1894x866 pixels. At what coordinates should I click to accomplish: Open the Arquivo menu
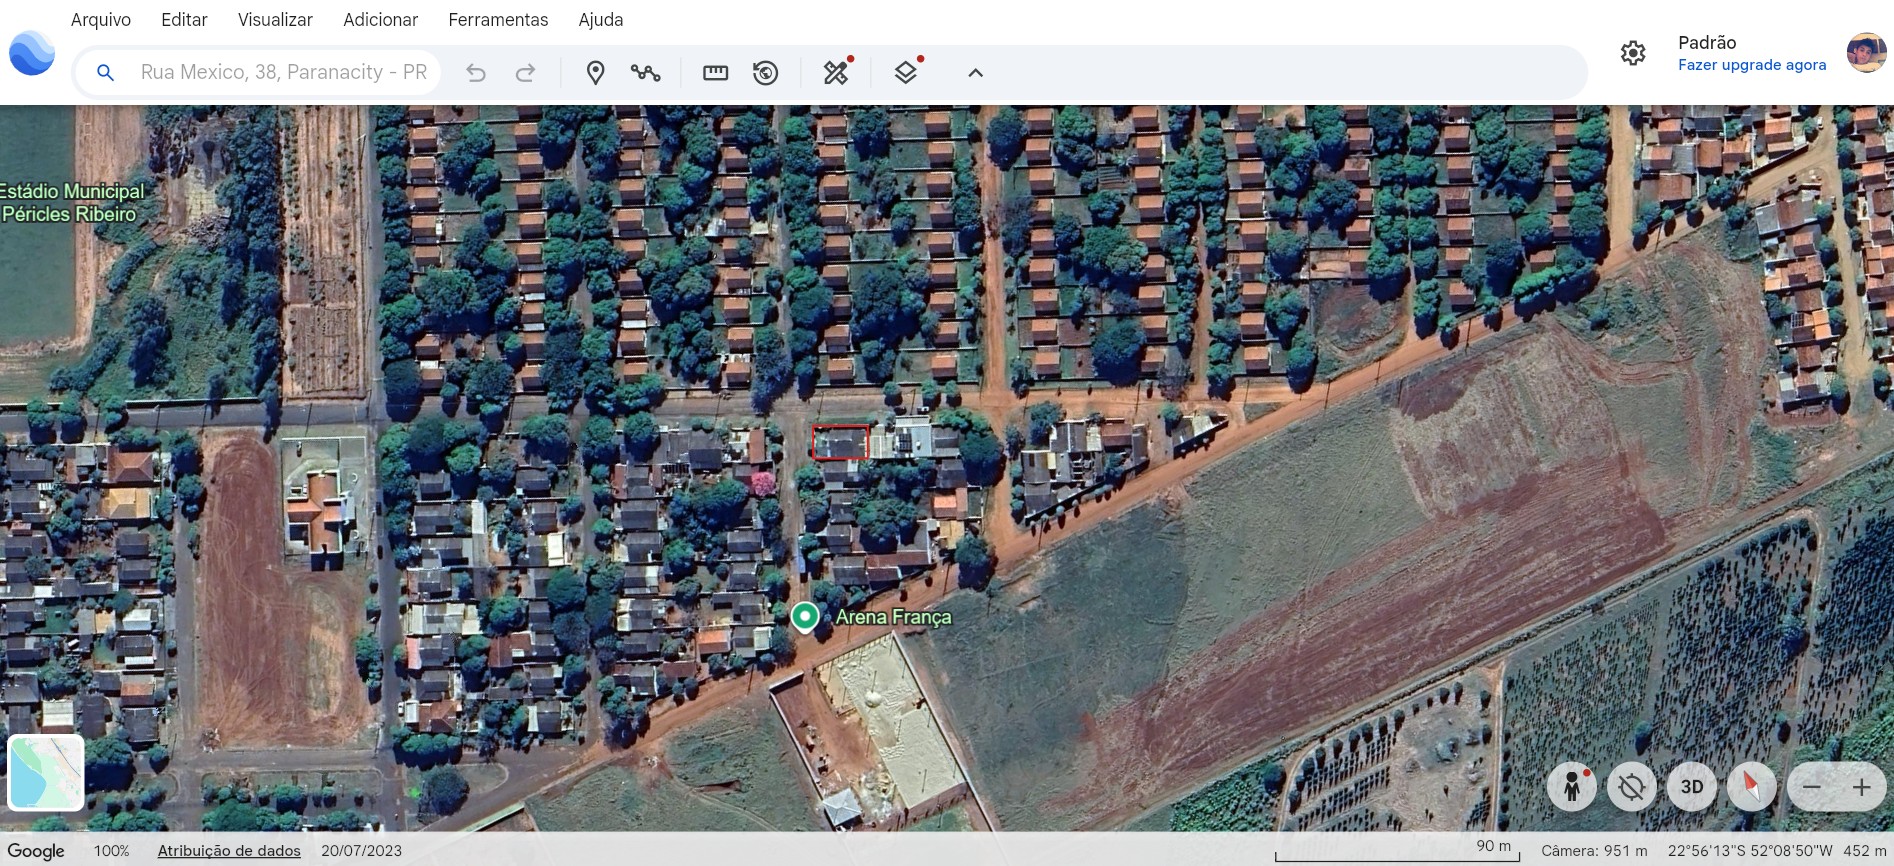[101, 20]
